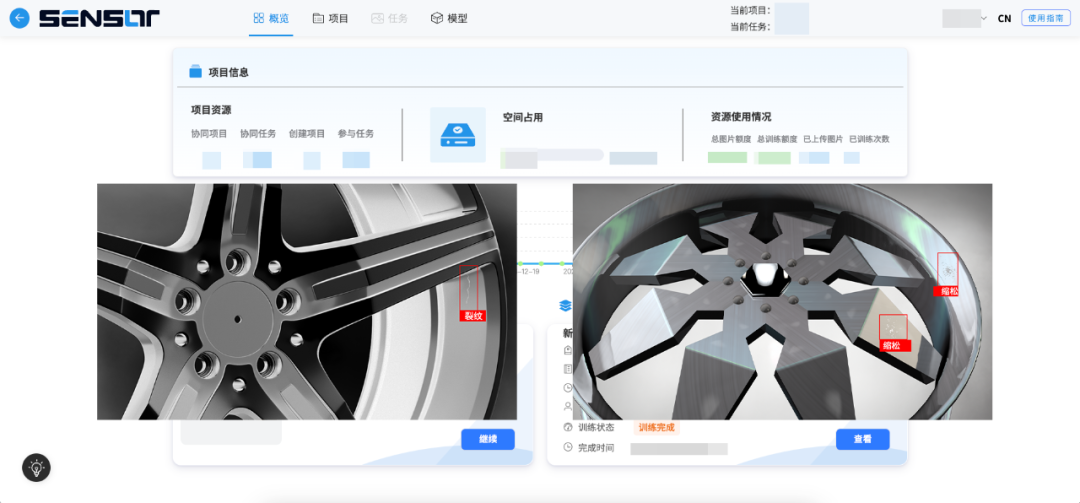Screen dimensions: 1080x503
Task: Click the 继续 button
Action: point(488,439)
